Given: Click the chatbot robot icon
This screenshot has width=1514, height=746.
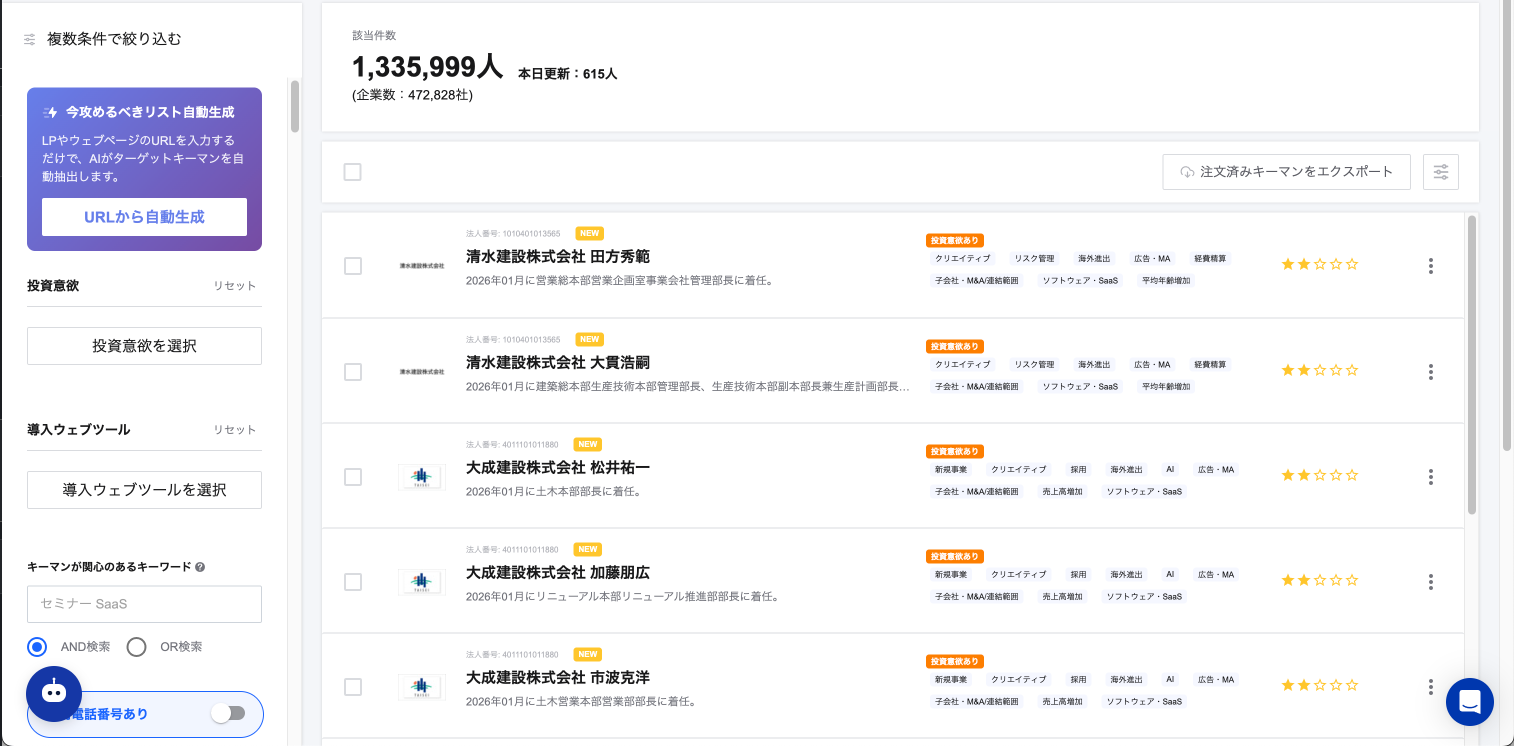Looking at the screenshot, I should tap(54, 693).
